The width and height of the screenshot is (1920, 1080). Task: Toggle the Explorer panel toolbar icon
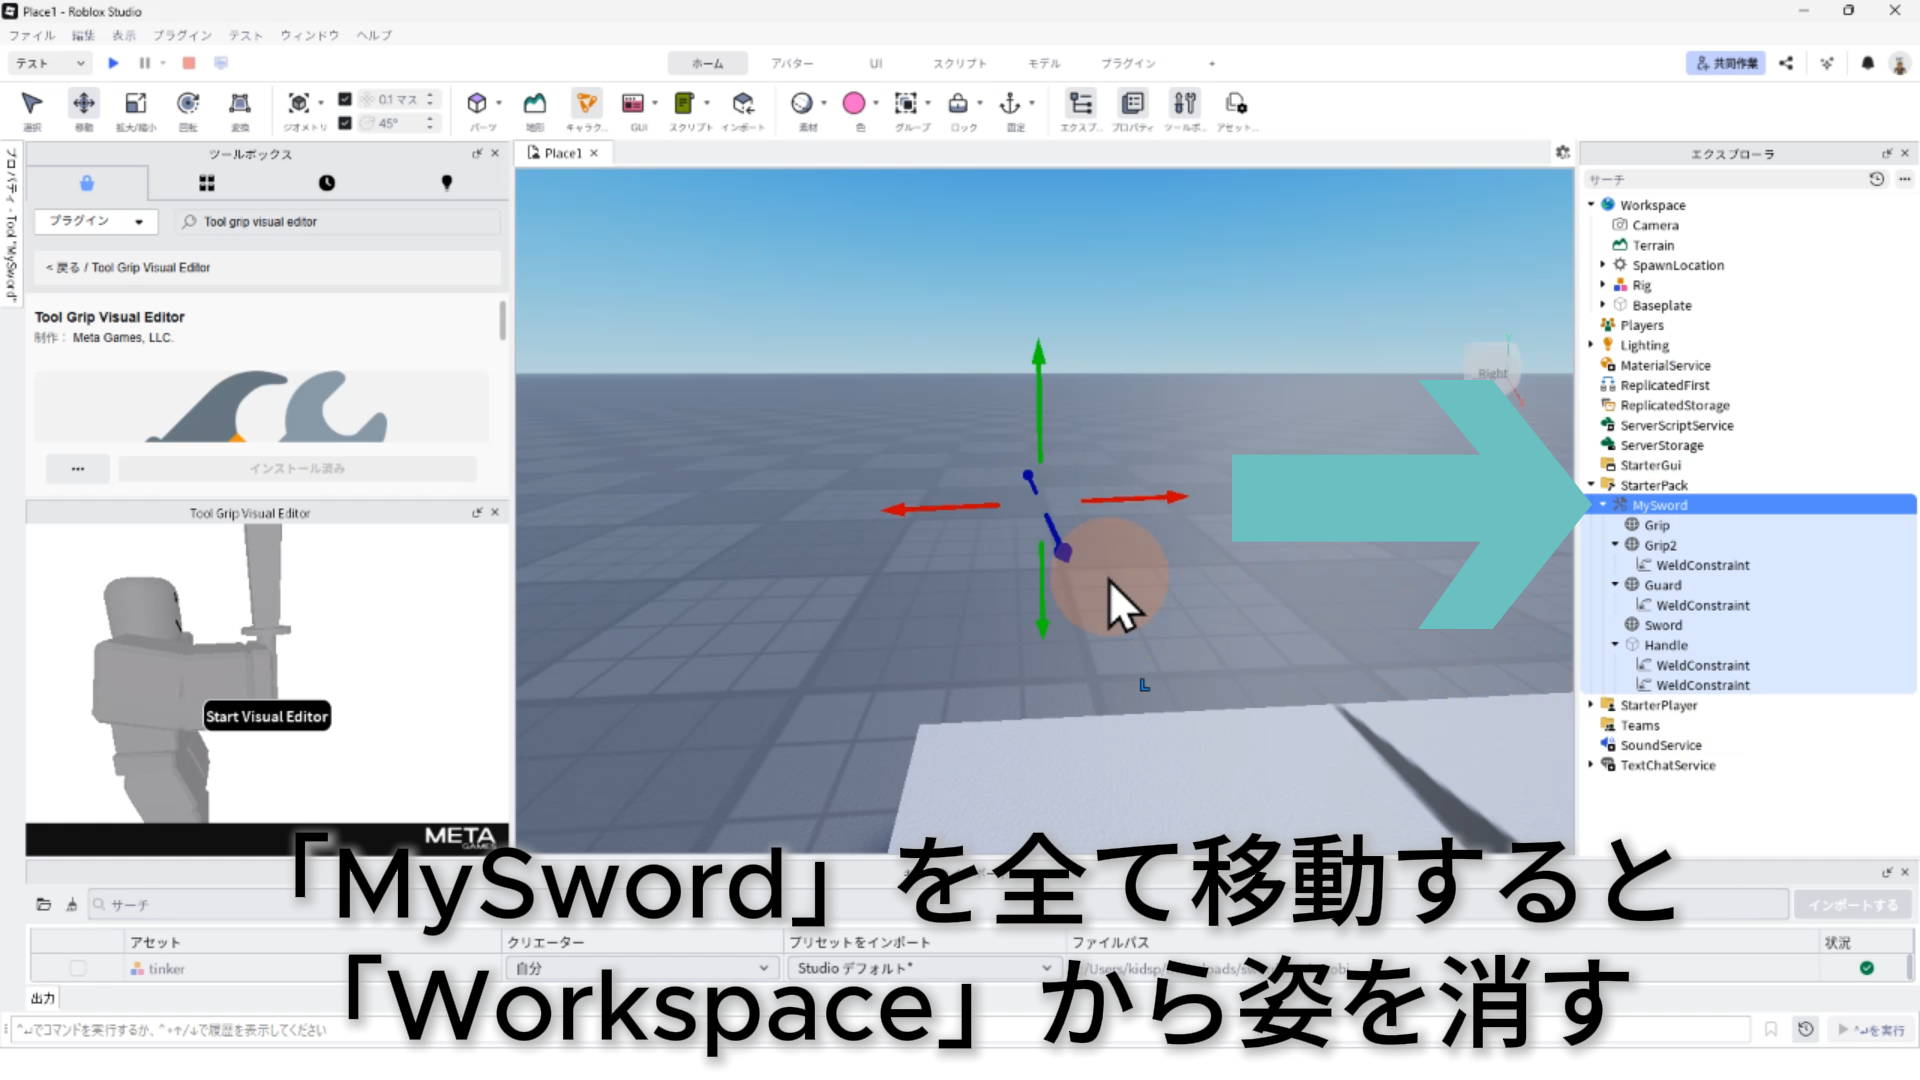click(x=1080, y=104)
